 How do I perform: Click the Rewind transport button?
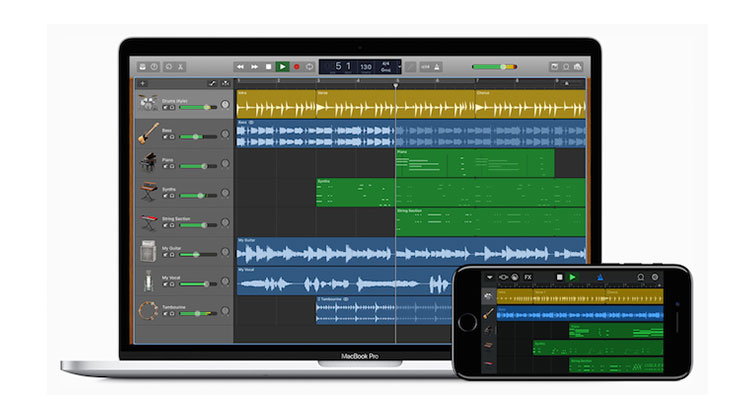tap(240, 67)
